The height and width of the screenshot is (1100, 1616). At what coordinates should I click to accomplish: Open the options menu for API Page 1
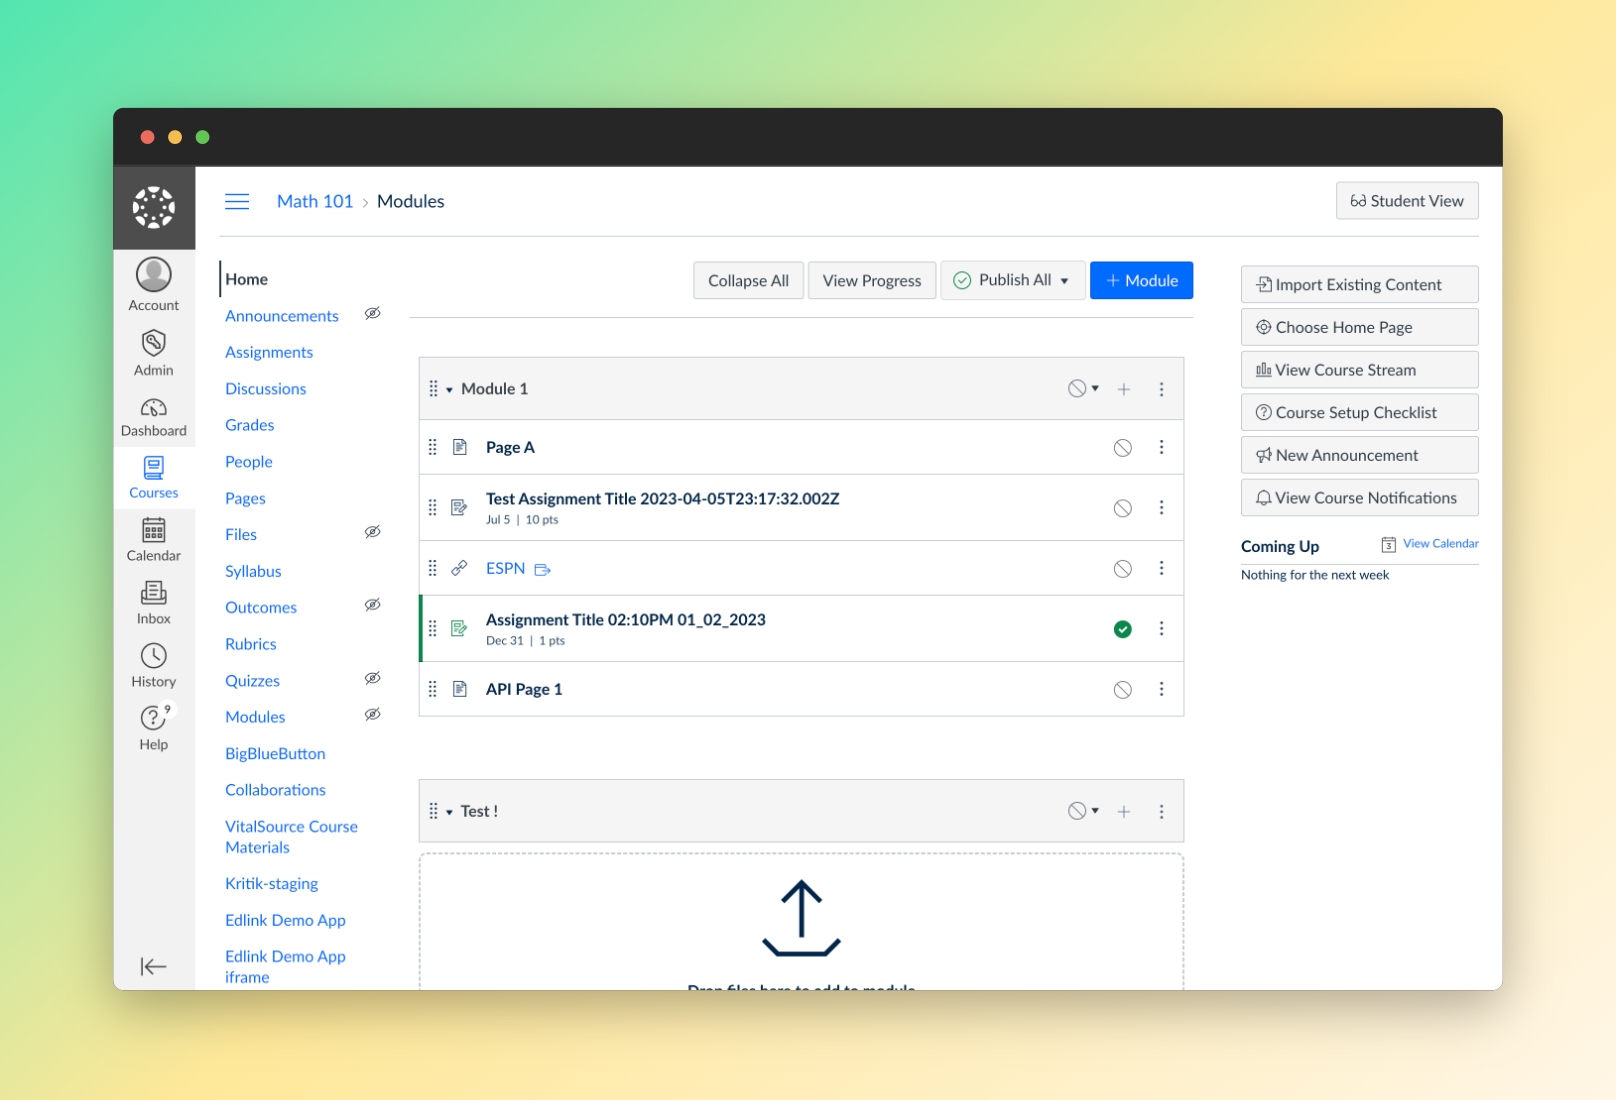1161,689
